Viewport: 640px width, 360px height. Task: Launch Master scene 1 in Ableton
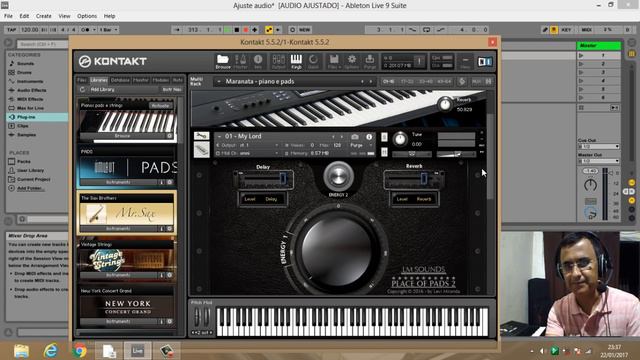[581, 55]
